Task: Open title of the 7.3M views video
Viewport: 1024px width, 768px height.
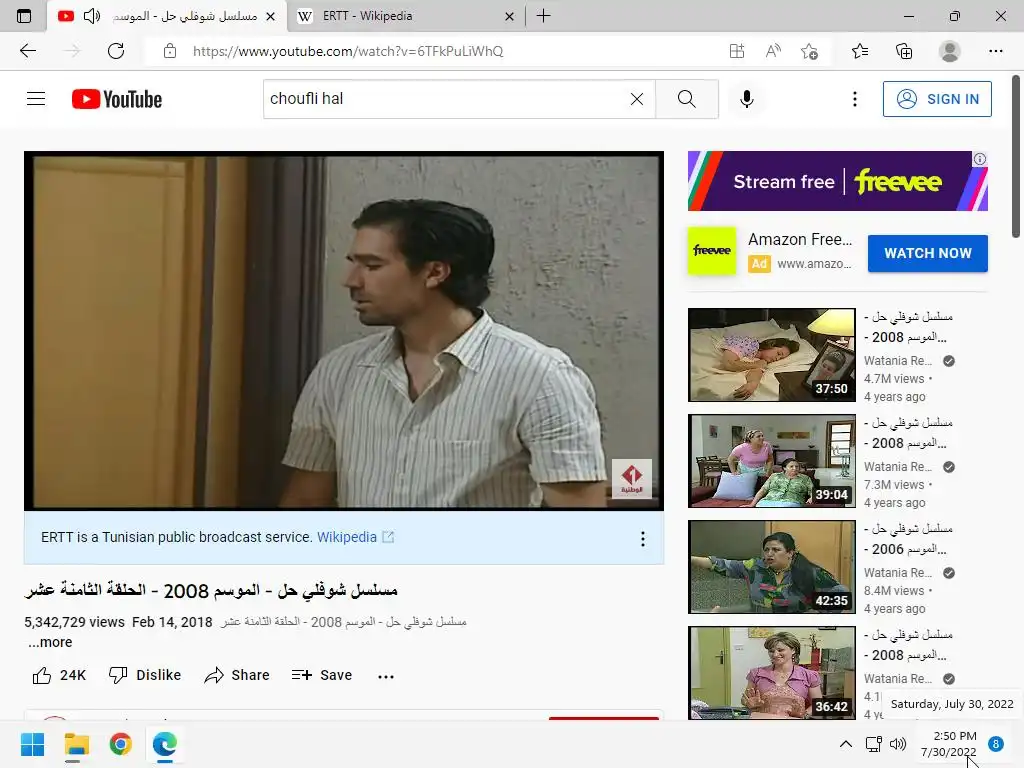Action: [x=908, y=433]
